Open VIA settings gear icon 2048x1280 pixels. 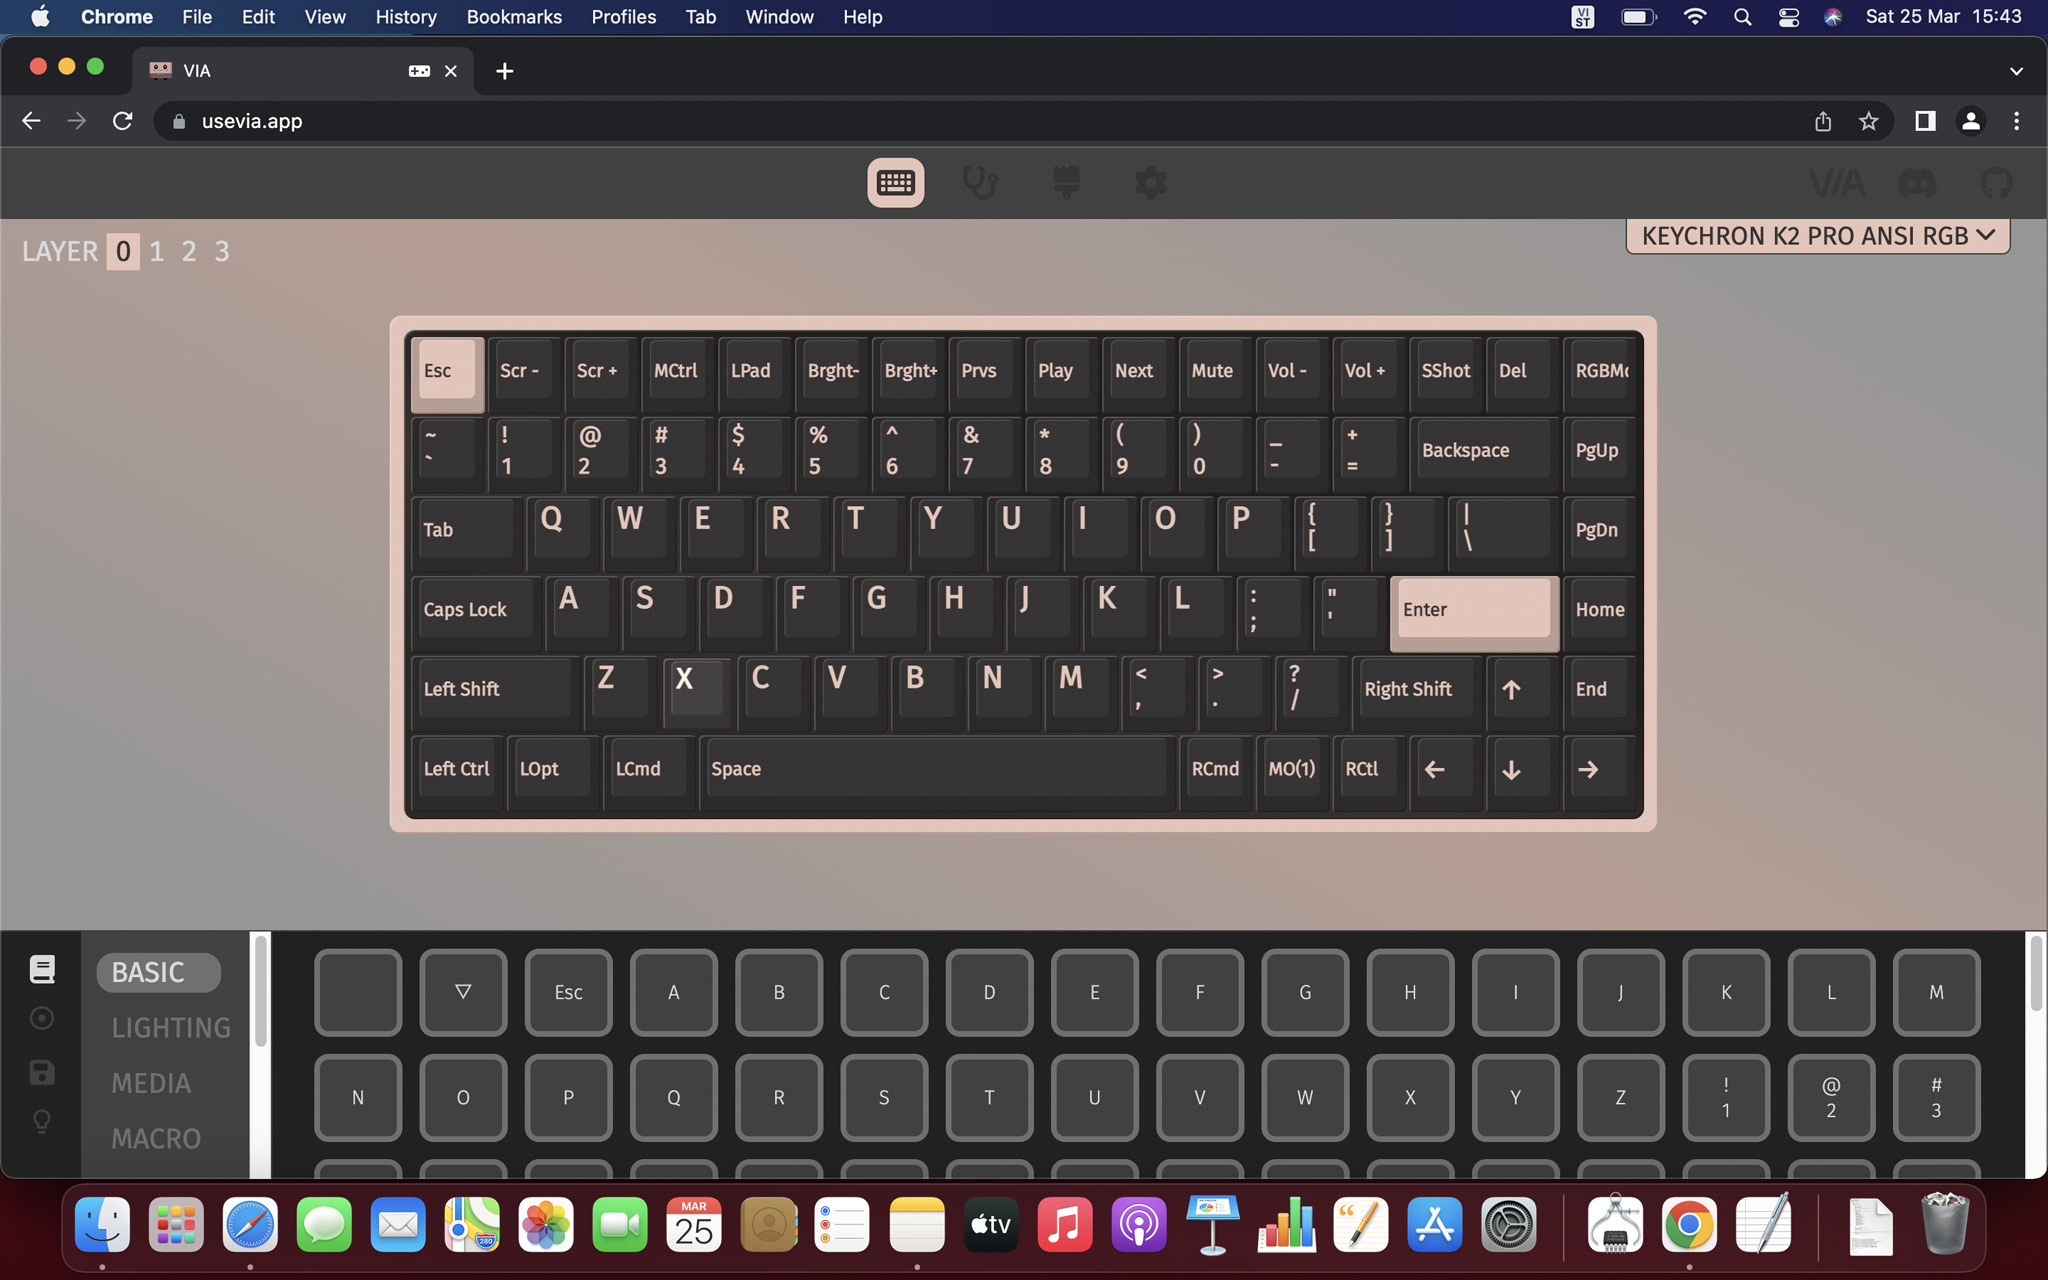pos(1151,183)
